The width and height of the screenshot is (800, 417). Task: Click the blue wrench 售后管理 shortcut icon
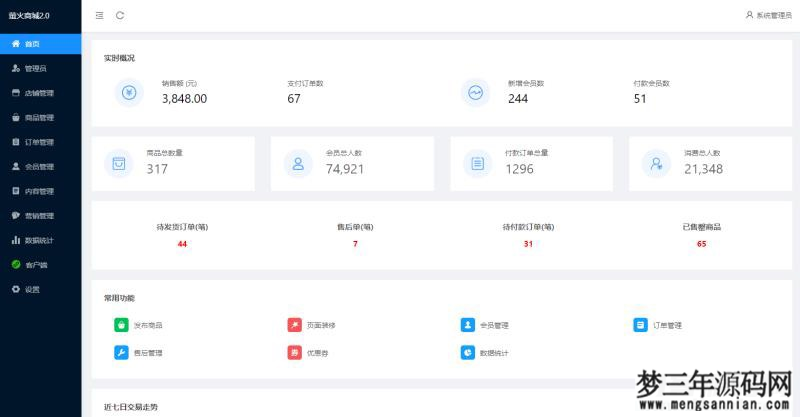click(121, 352)
